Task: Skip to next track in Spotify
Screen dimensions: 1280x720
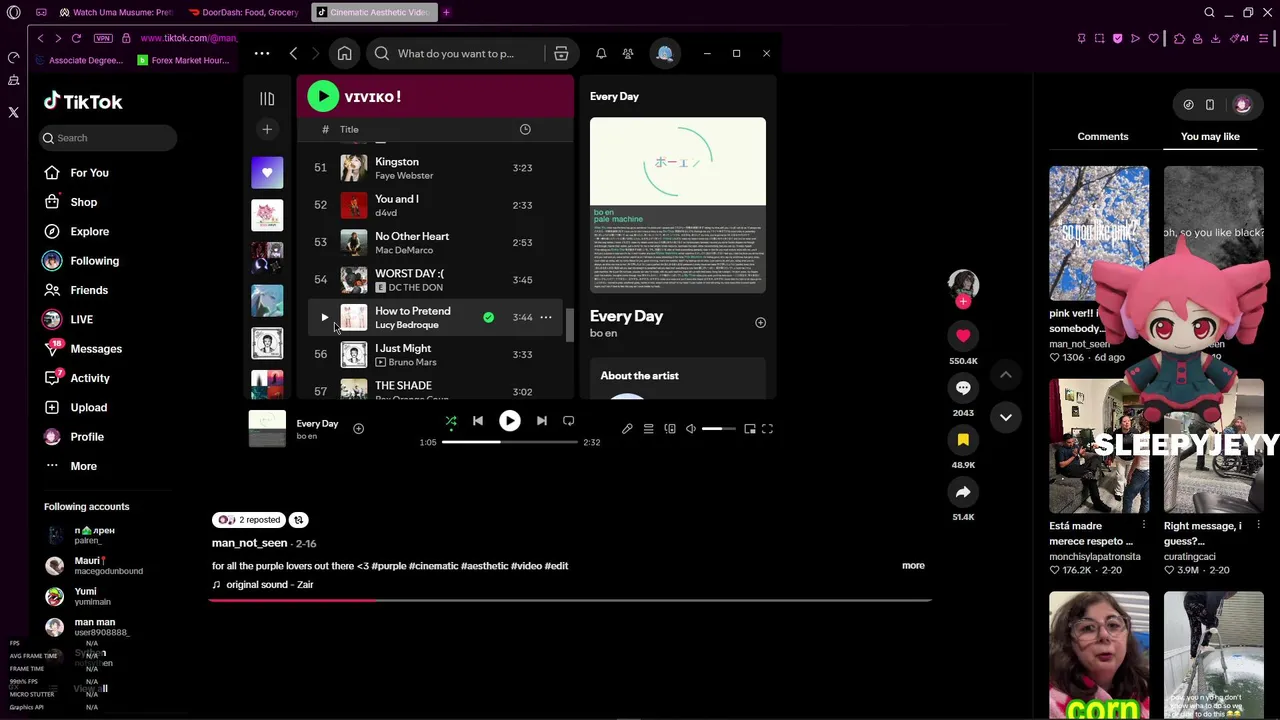Action: click(x=542, y=421)
